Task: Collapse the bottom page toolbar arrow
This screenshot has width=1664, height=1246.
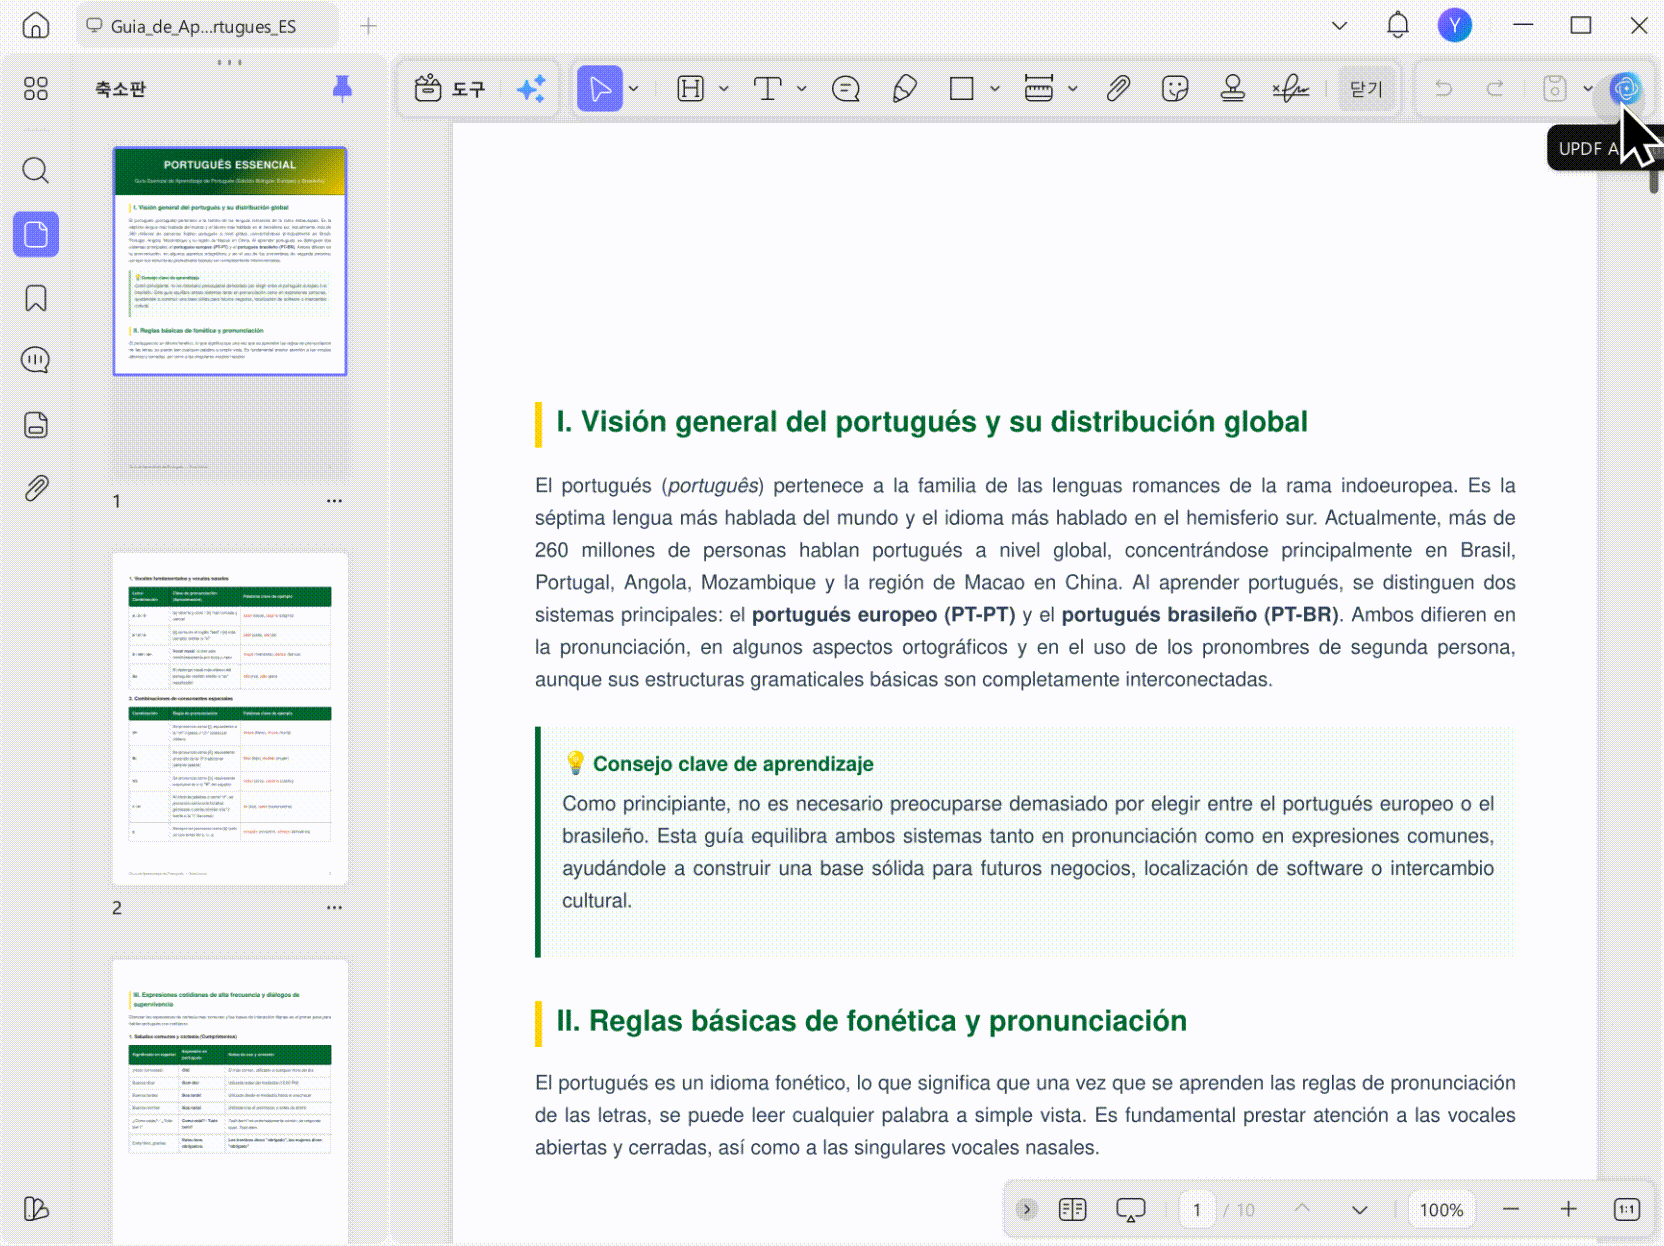Action: pyautogui.click(x=1027, y=1209)
